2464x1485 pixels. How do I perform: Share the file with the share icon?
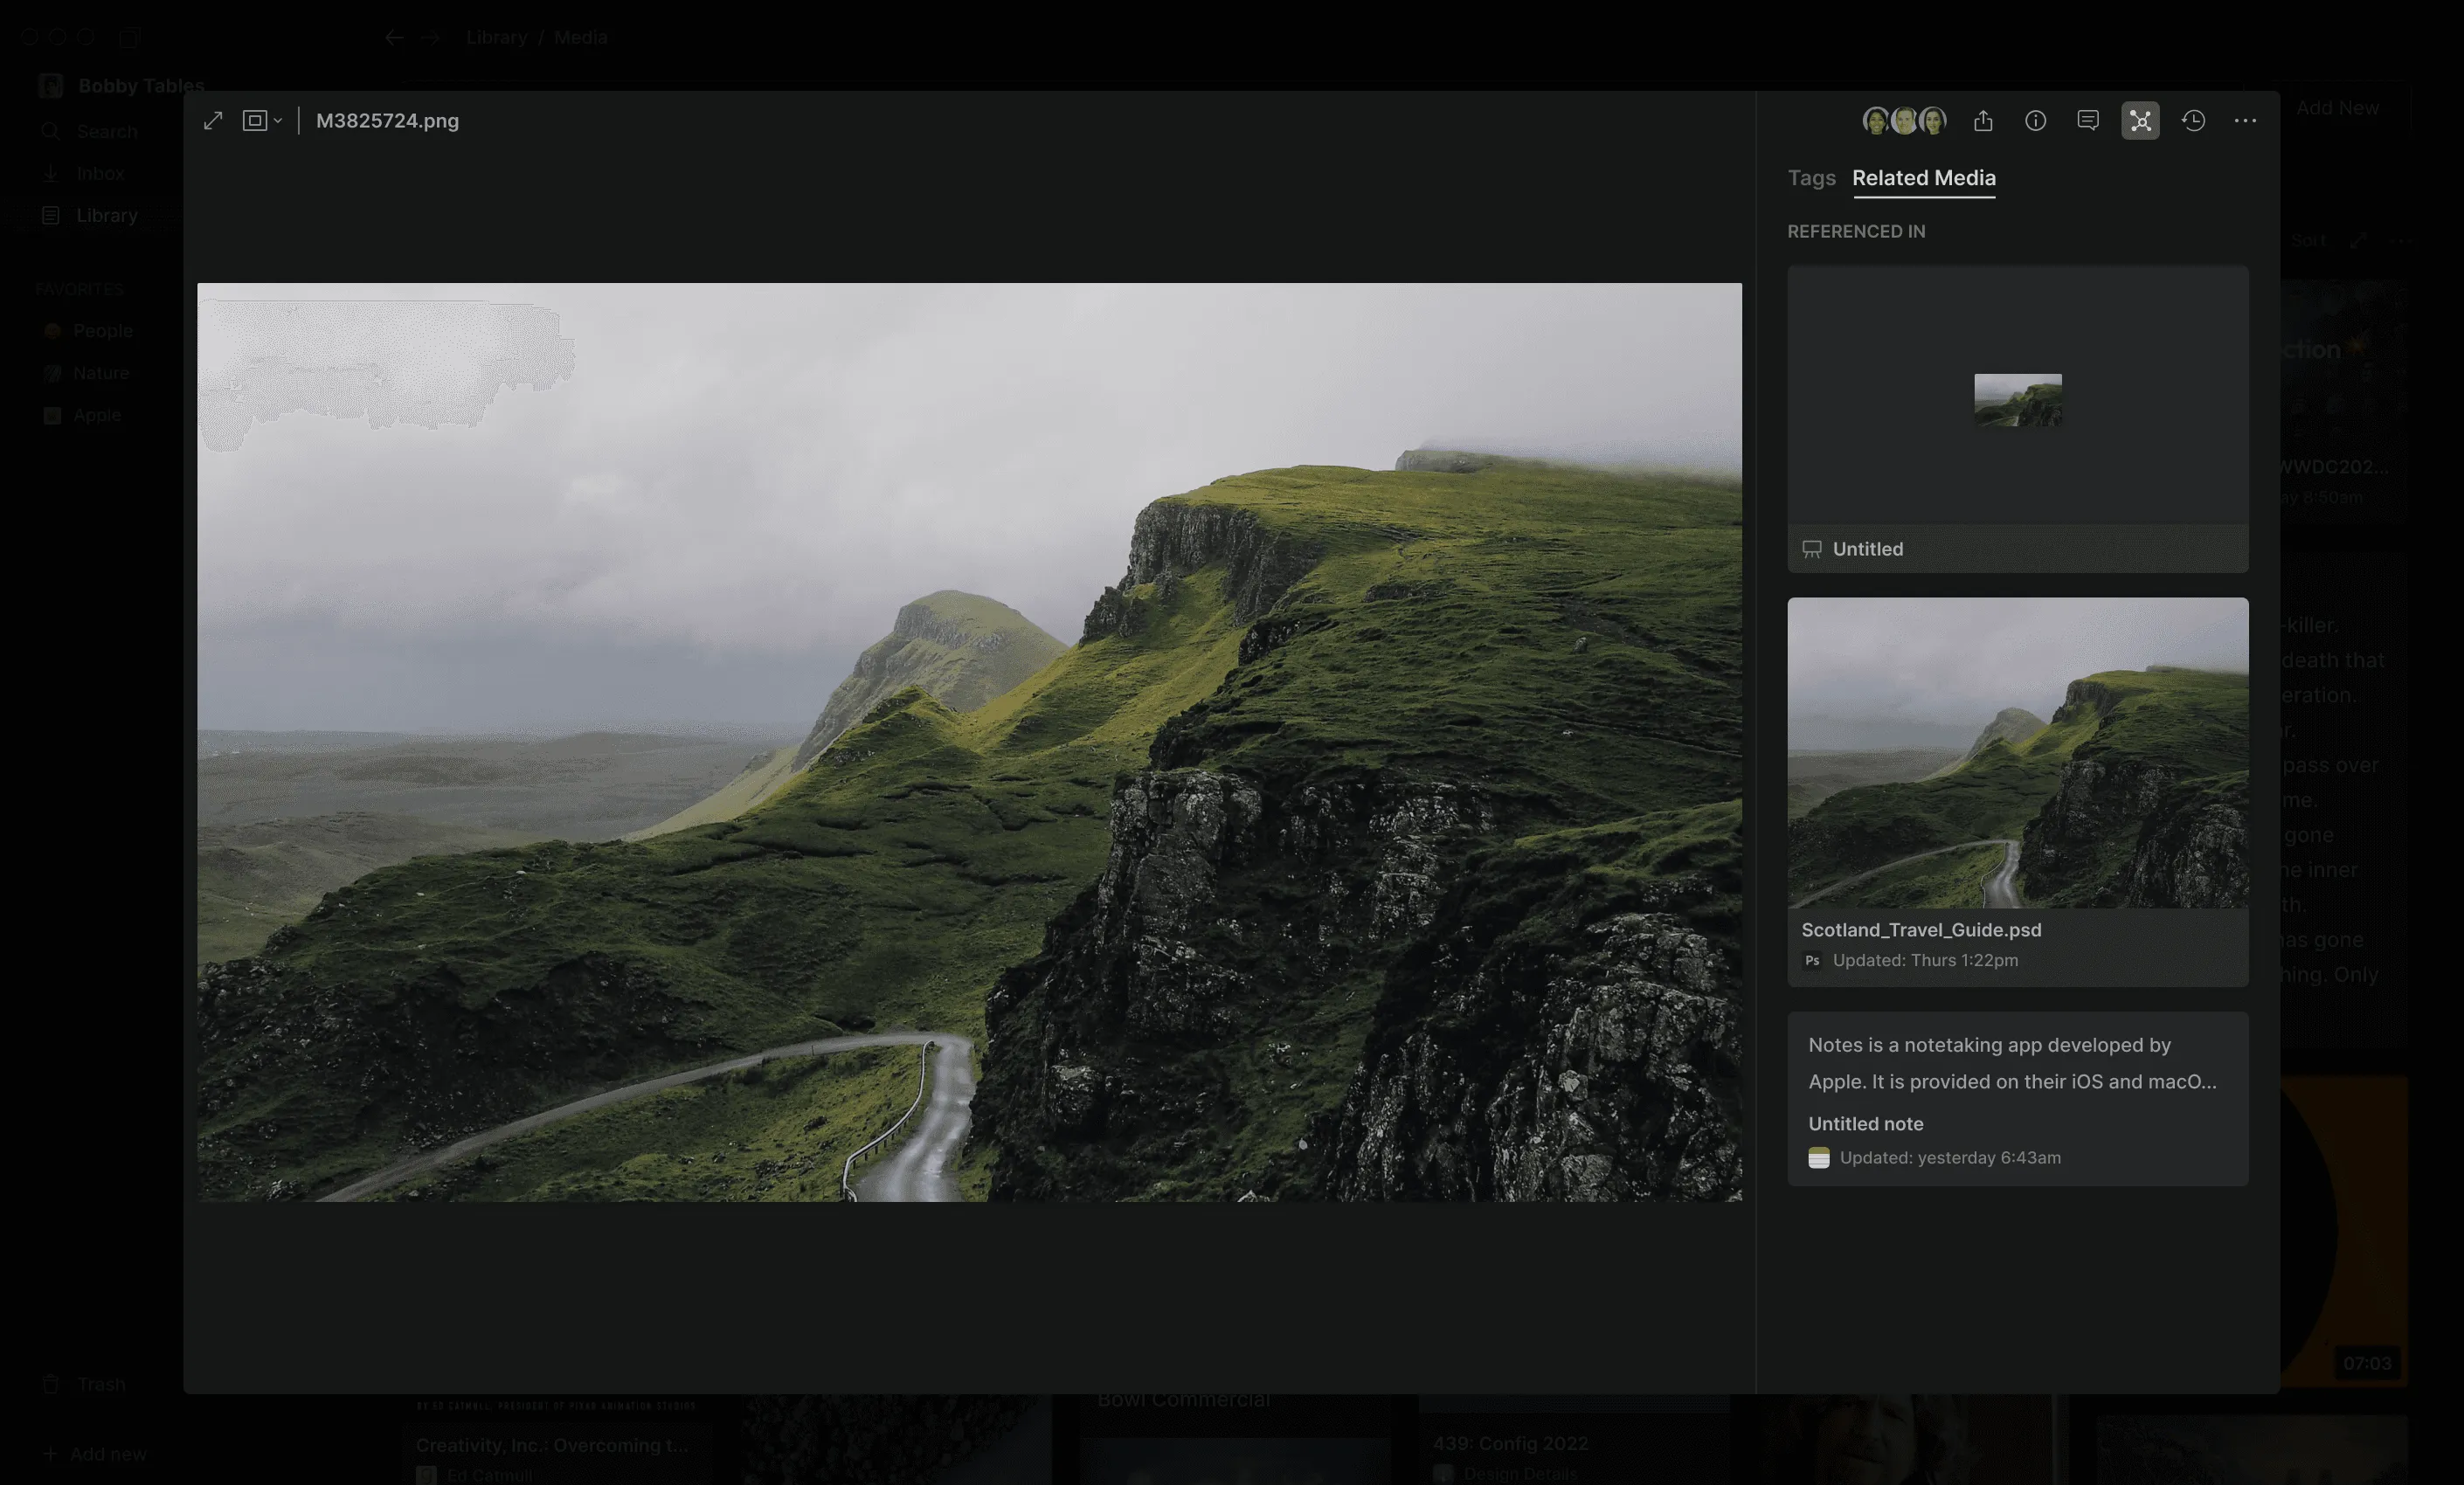(1983, 121)
